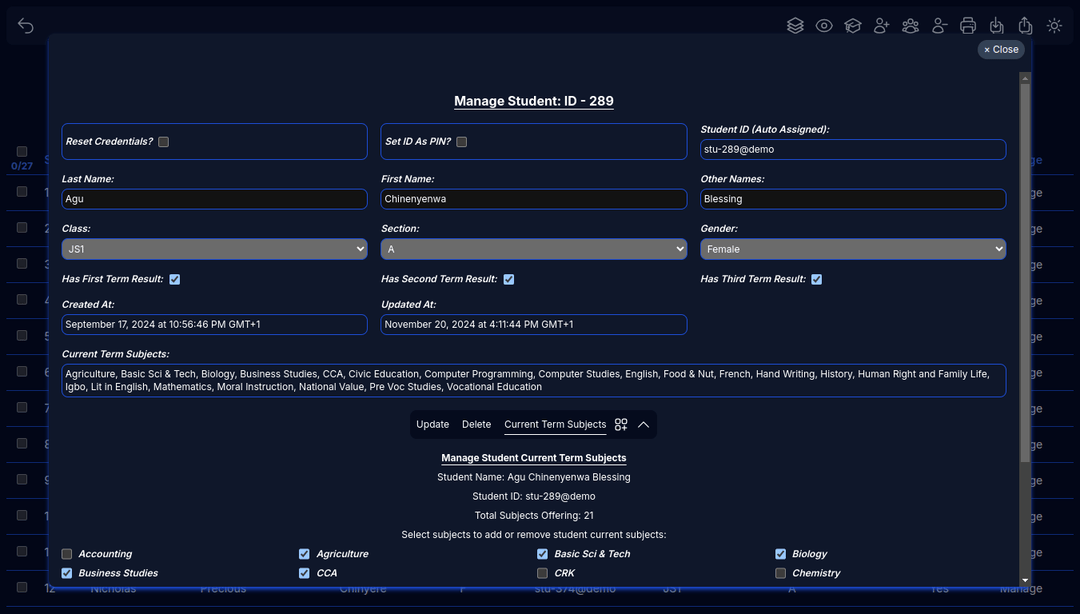Click the graduation cap icon
The height and width of the screenshot is (614, 1080).
(x=852, y=26)
